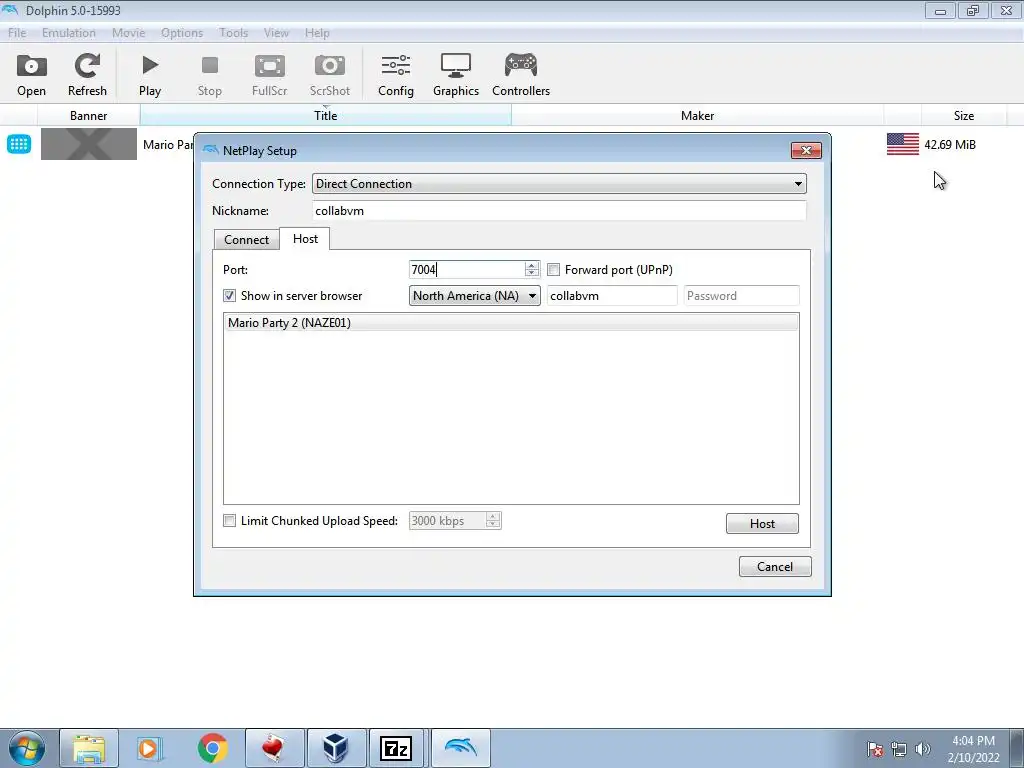Click the Cancel button
The image size is (1024, 768).
point(775,567)
